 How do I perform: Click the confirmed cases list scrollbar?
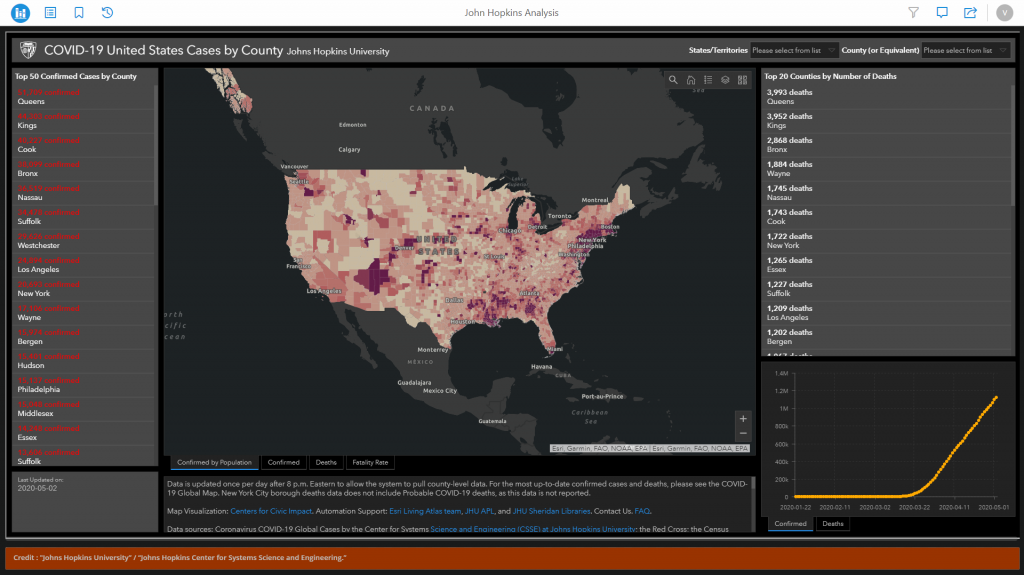[x=155, y=144]
